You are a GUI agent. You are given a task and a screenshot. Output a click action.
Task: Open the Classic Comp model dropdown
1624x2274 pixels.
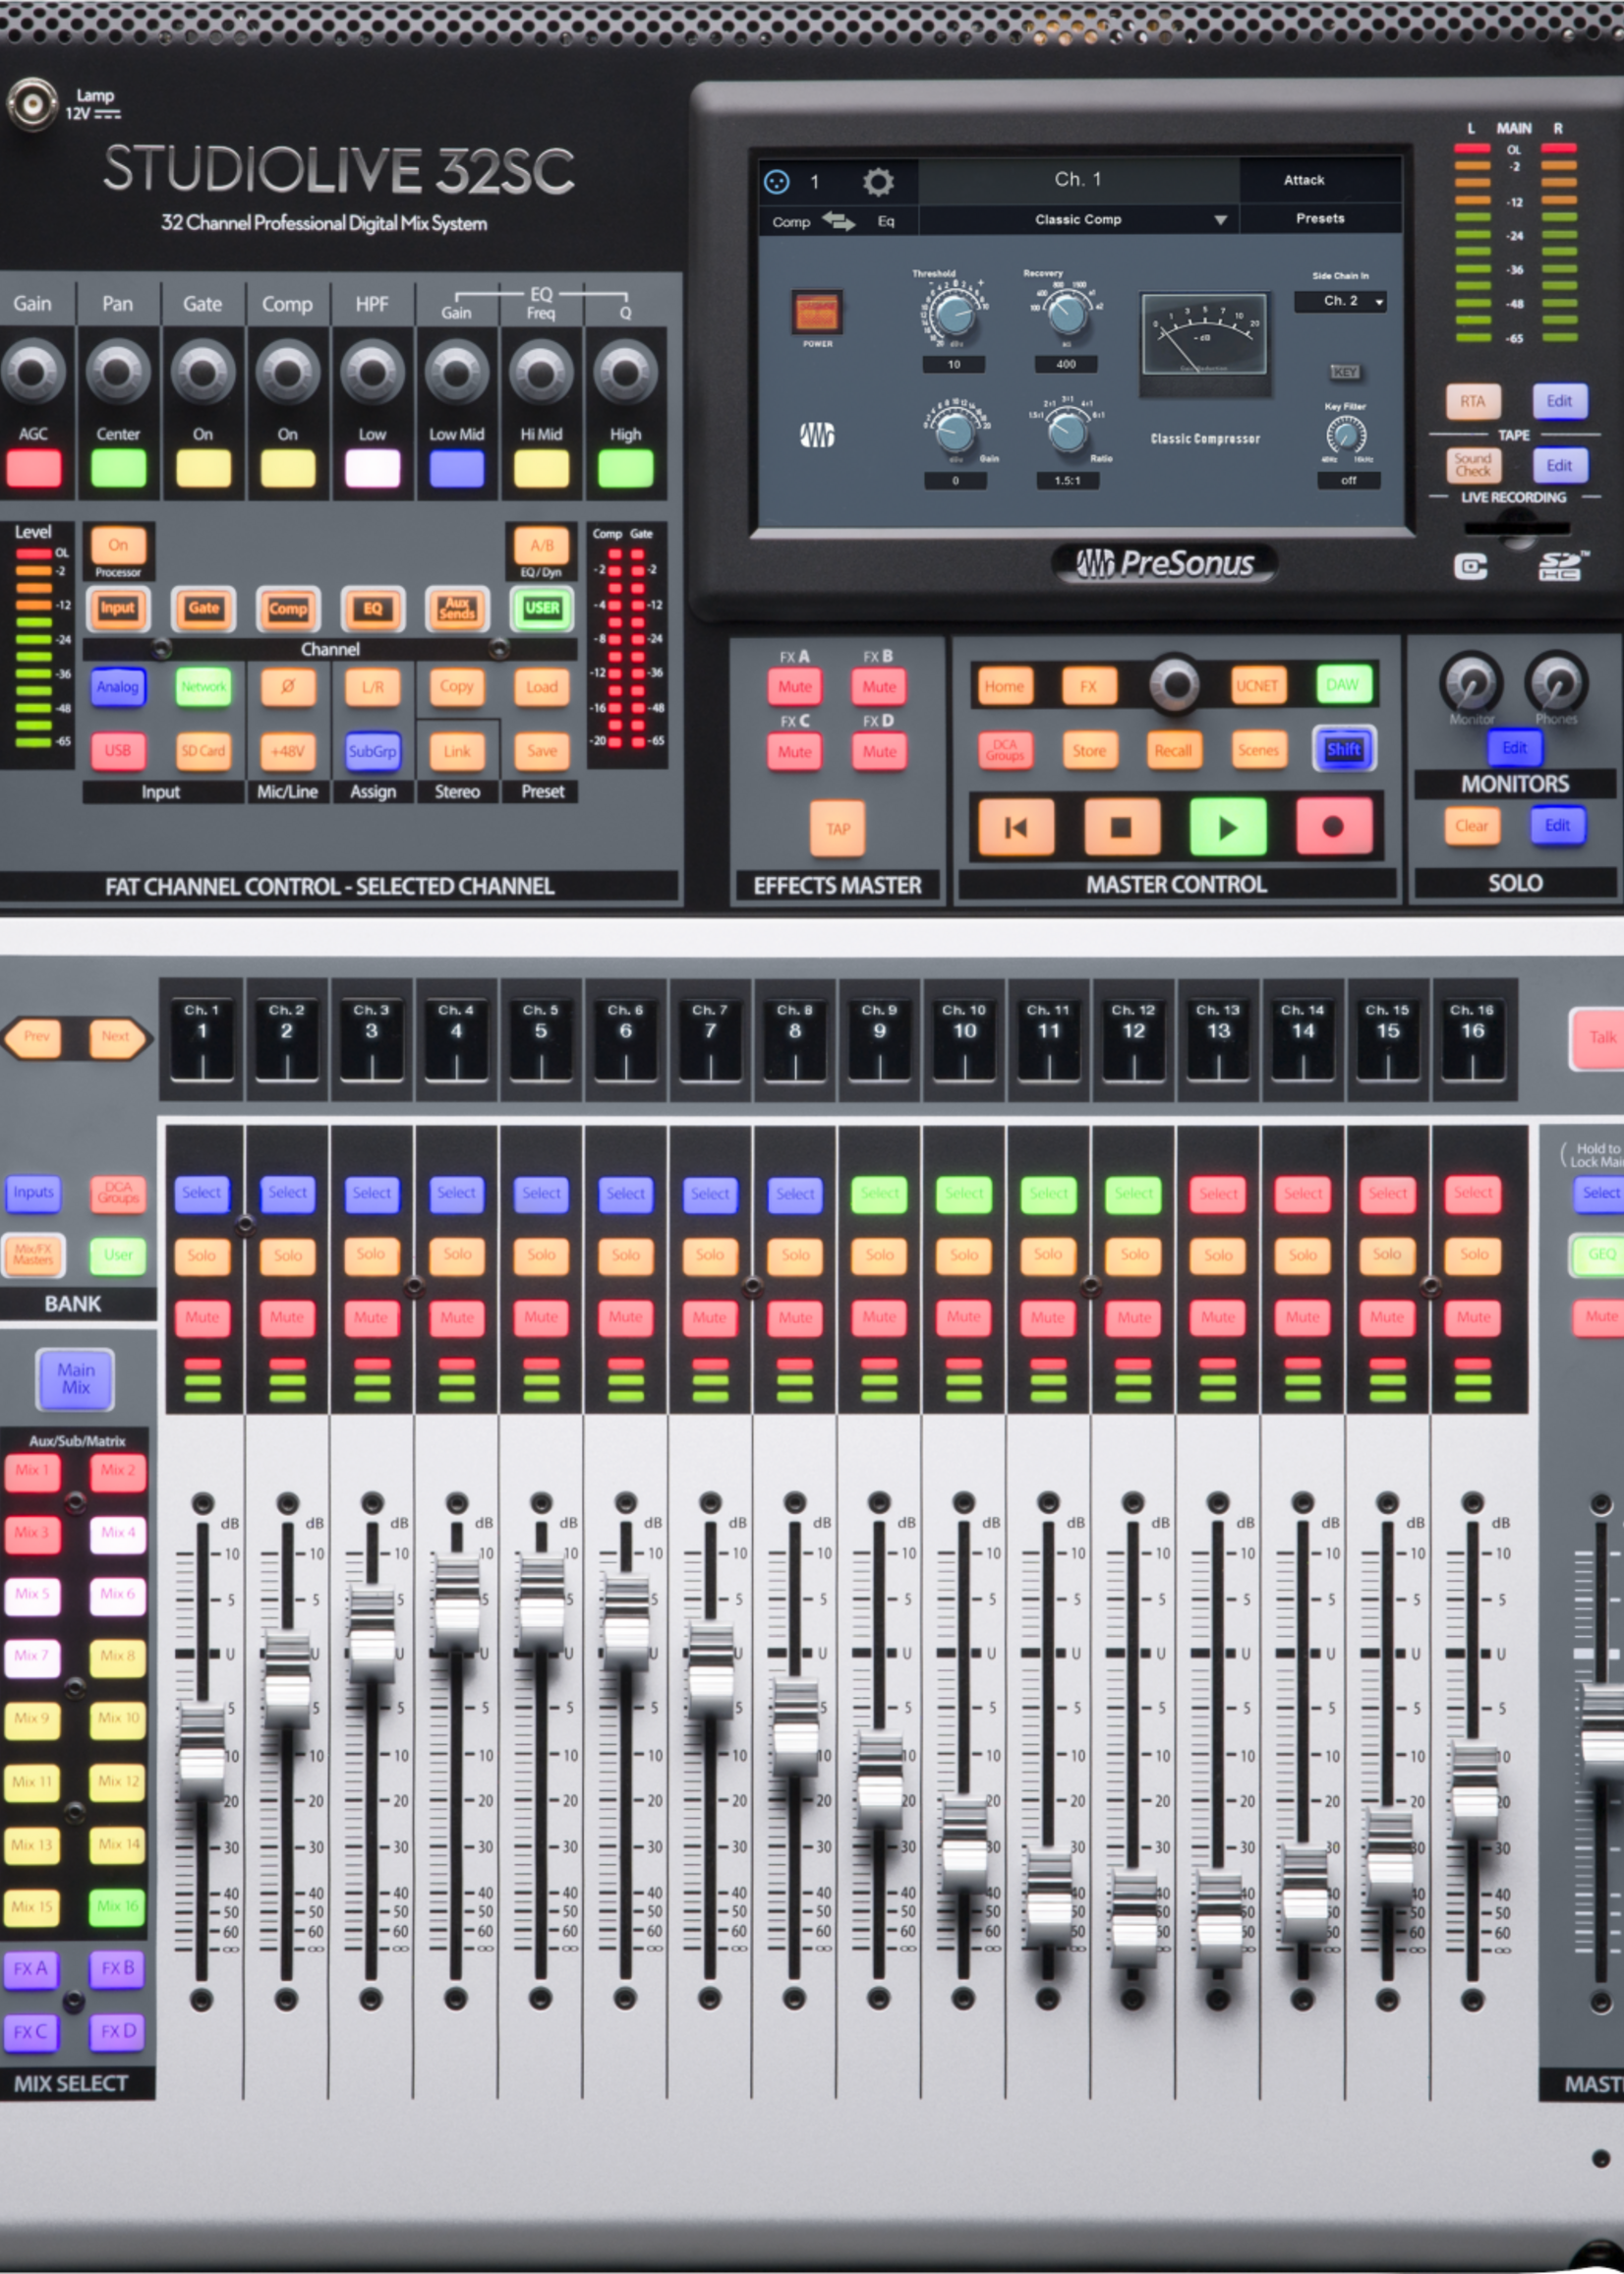[1078, 219]
